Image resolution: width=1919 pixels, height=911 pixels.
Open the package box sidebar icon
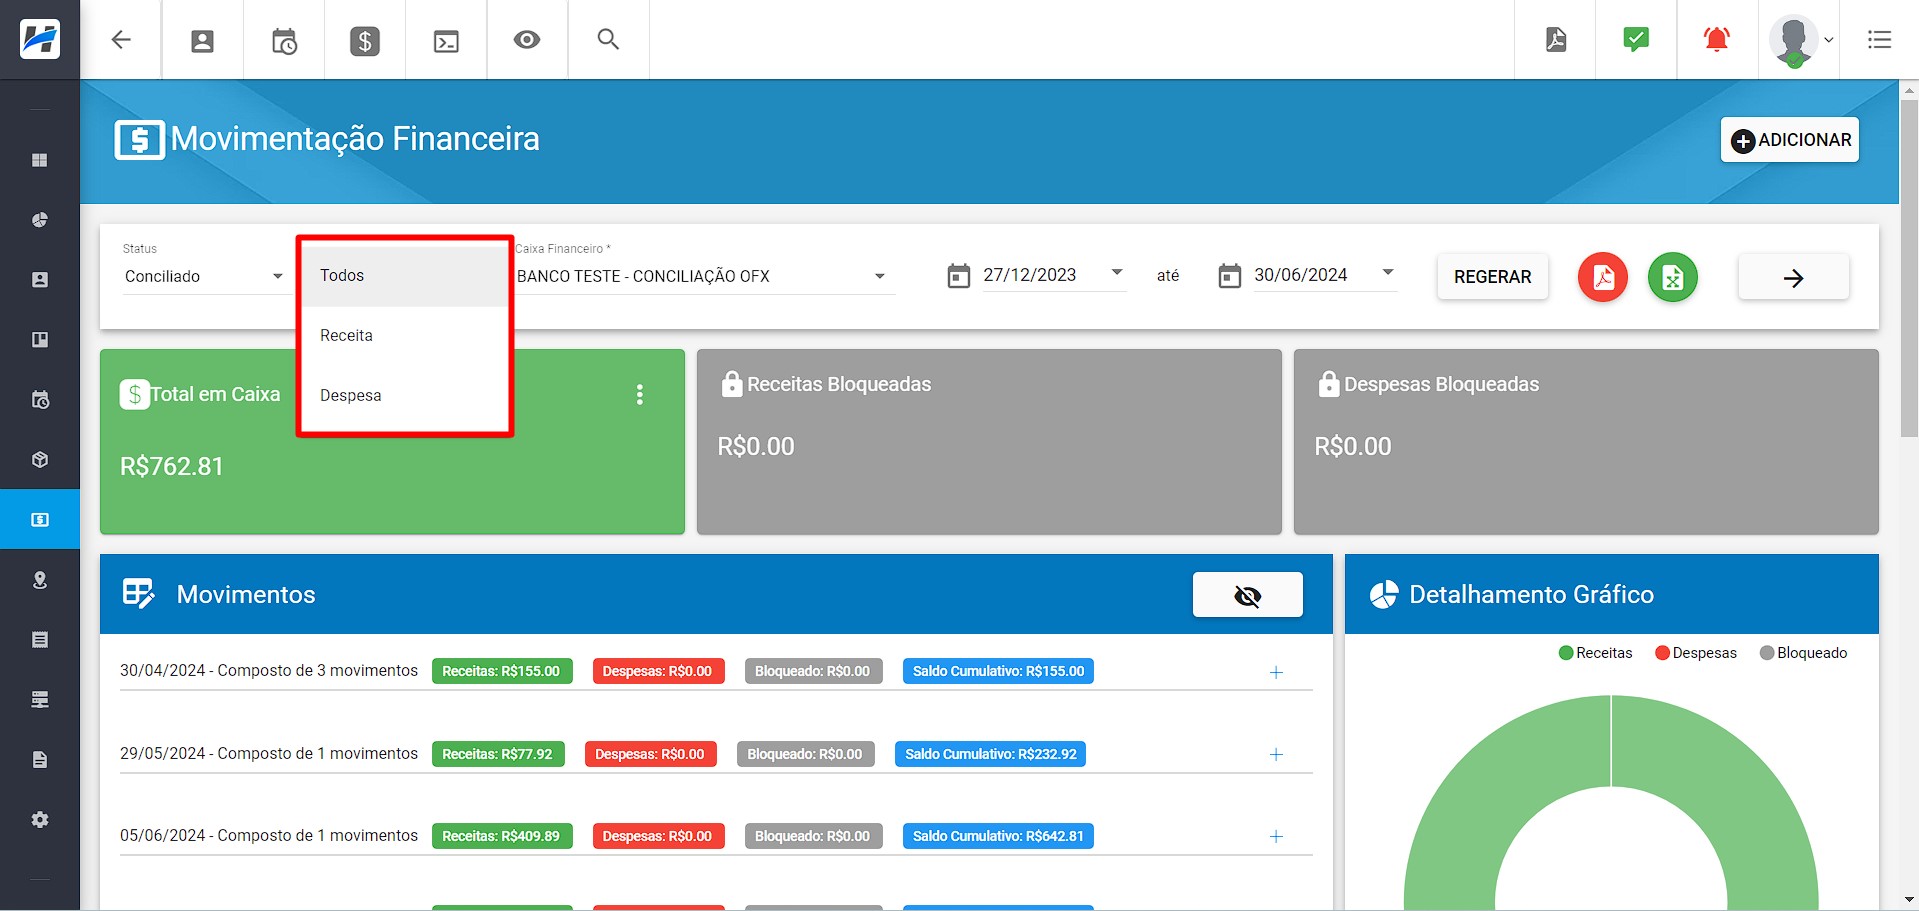point(40,460)
